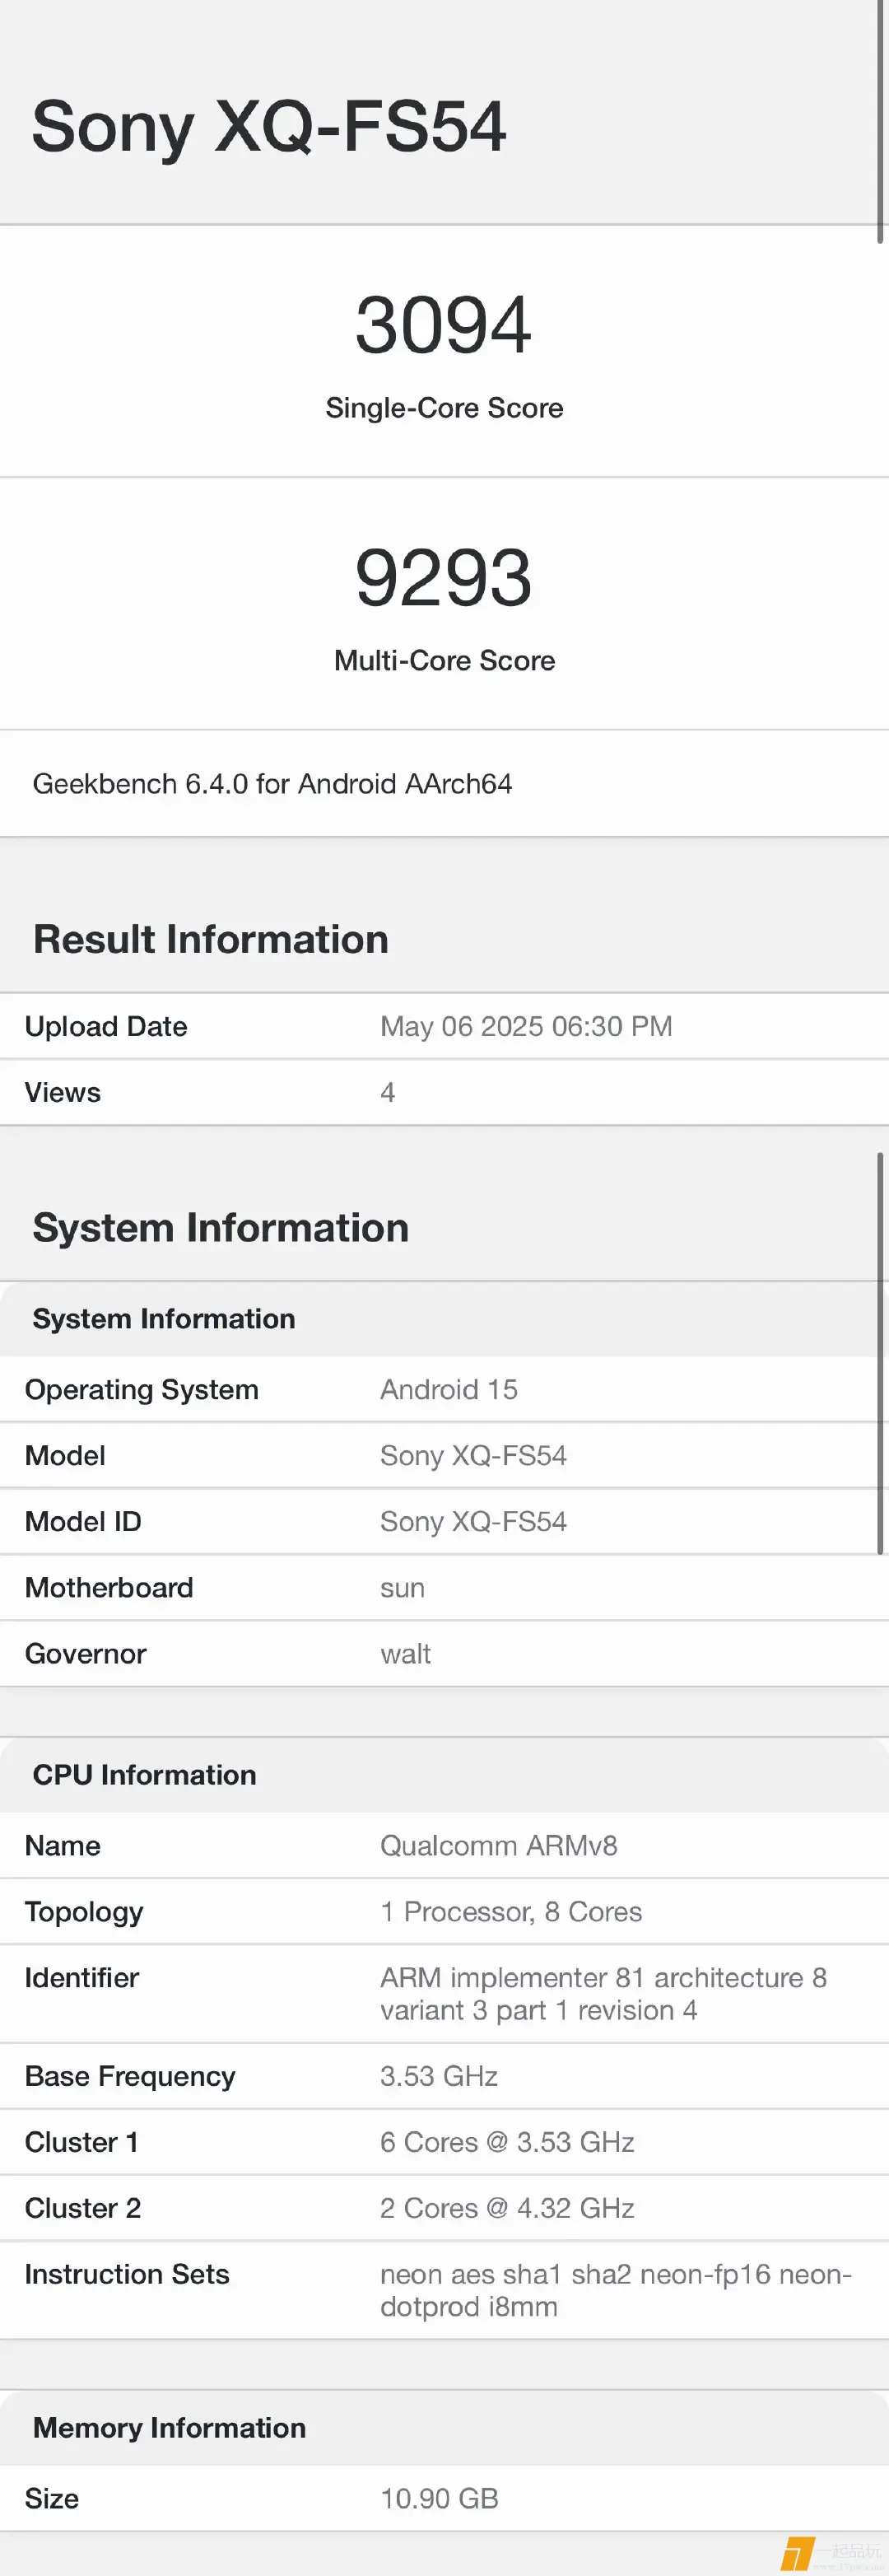
Task: Select the 9293 multi-core score value
Action: tap(443, 578)
